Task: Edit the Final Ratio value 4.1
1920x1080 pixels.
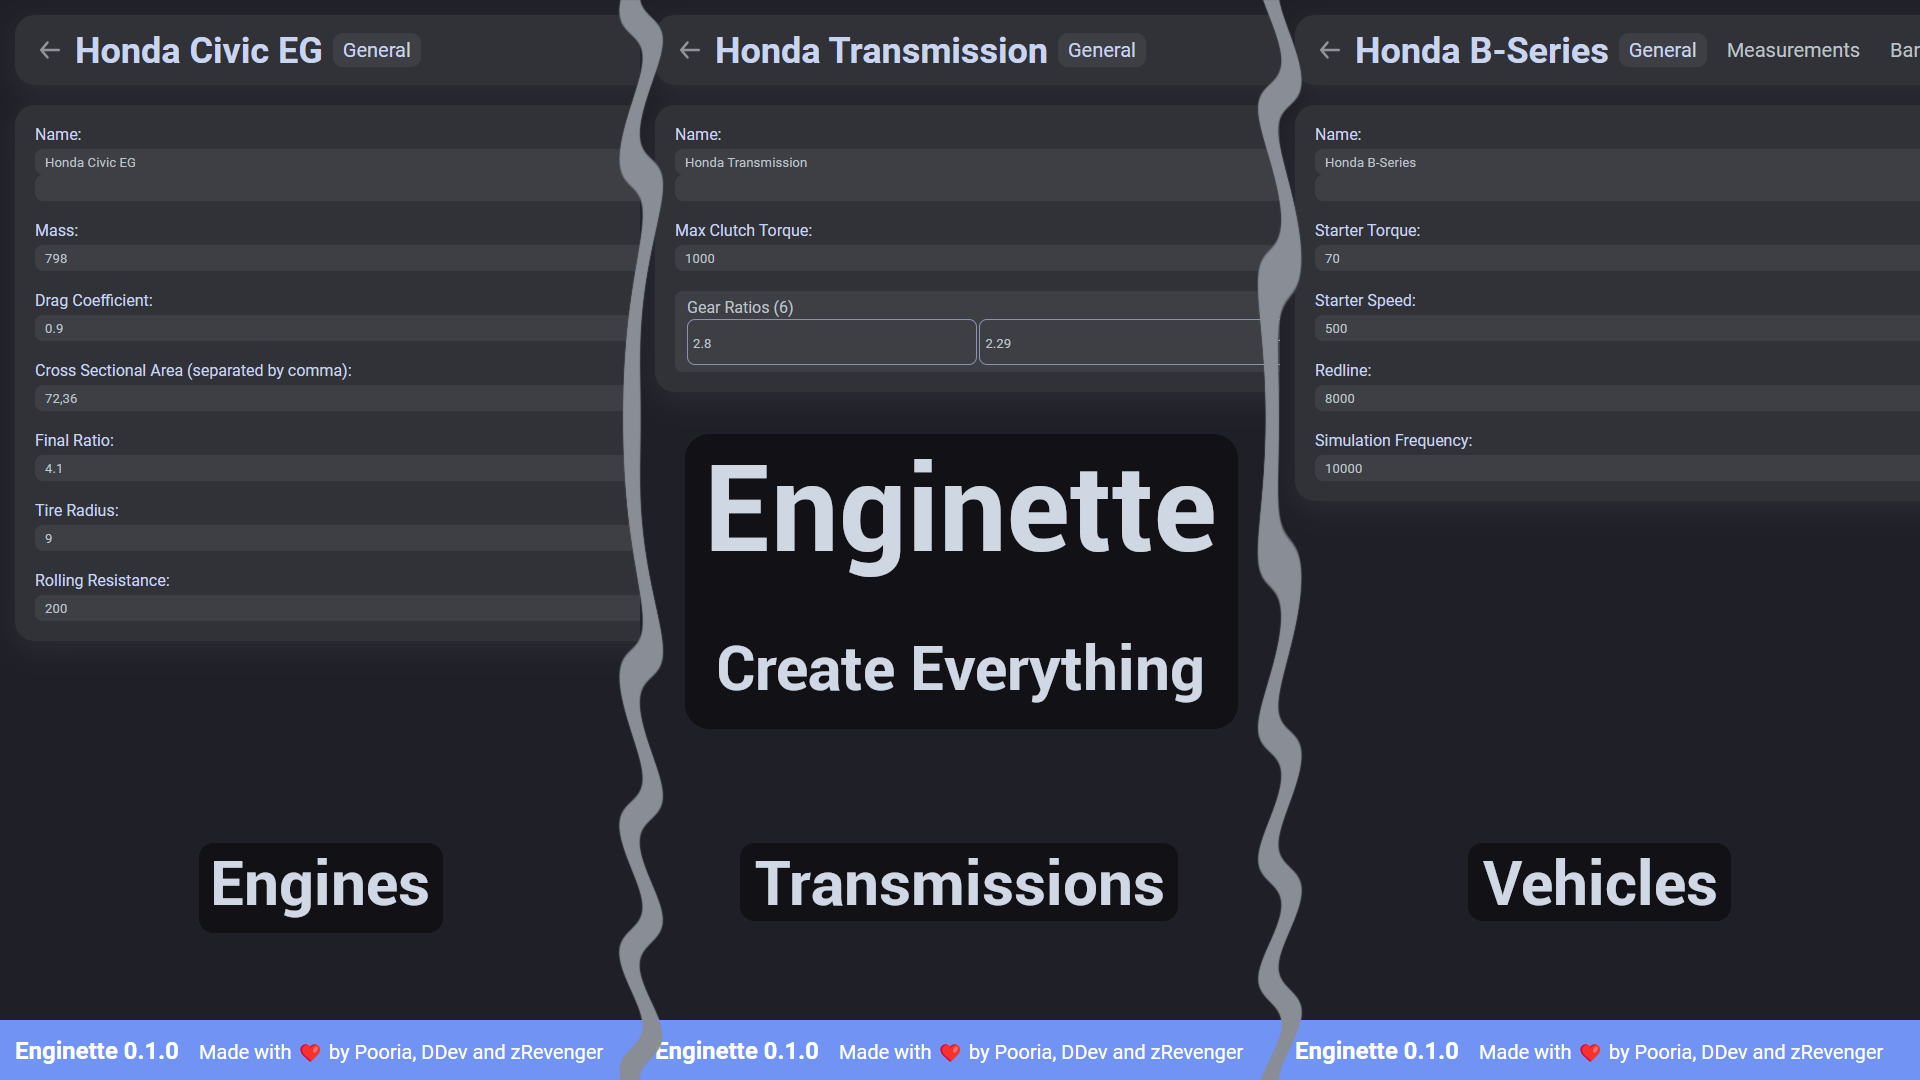Action: pyautogui.click(x=330, y=468)
